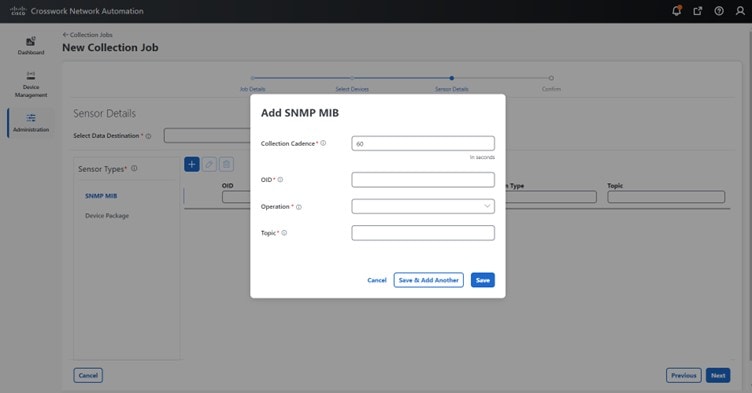752x393 pixels.
Task: Open the help question mark icon
Action: point(719,11)
